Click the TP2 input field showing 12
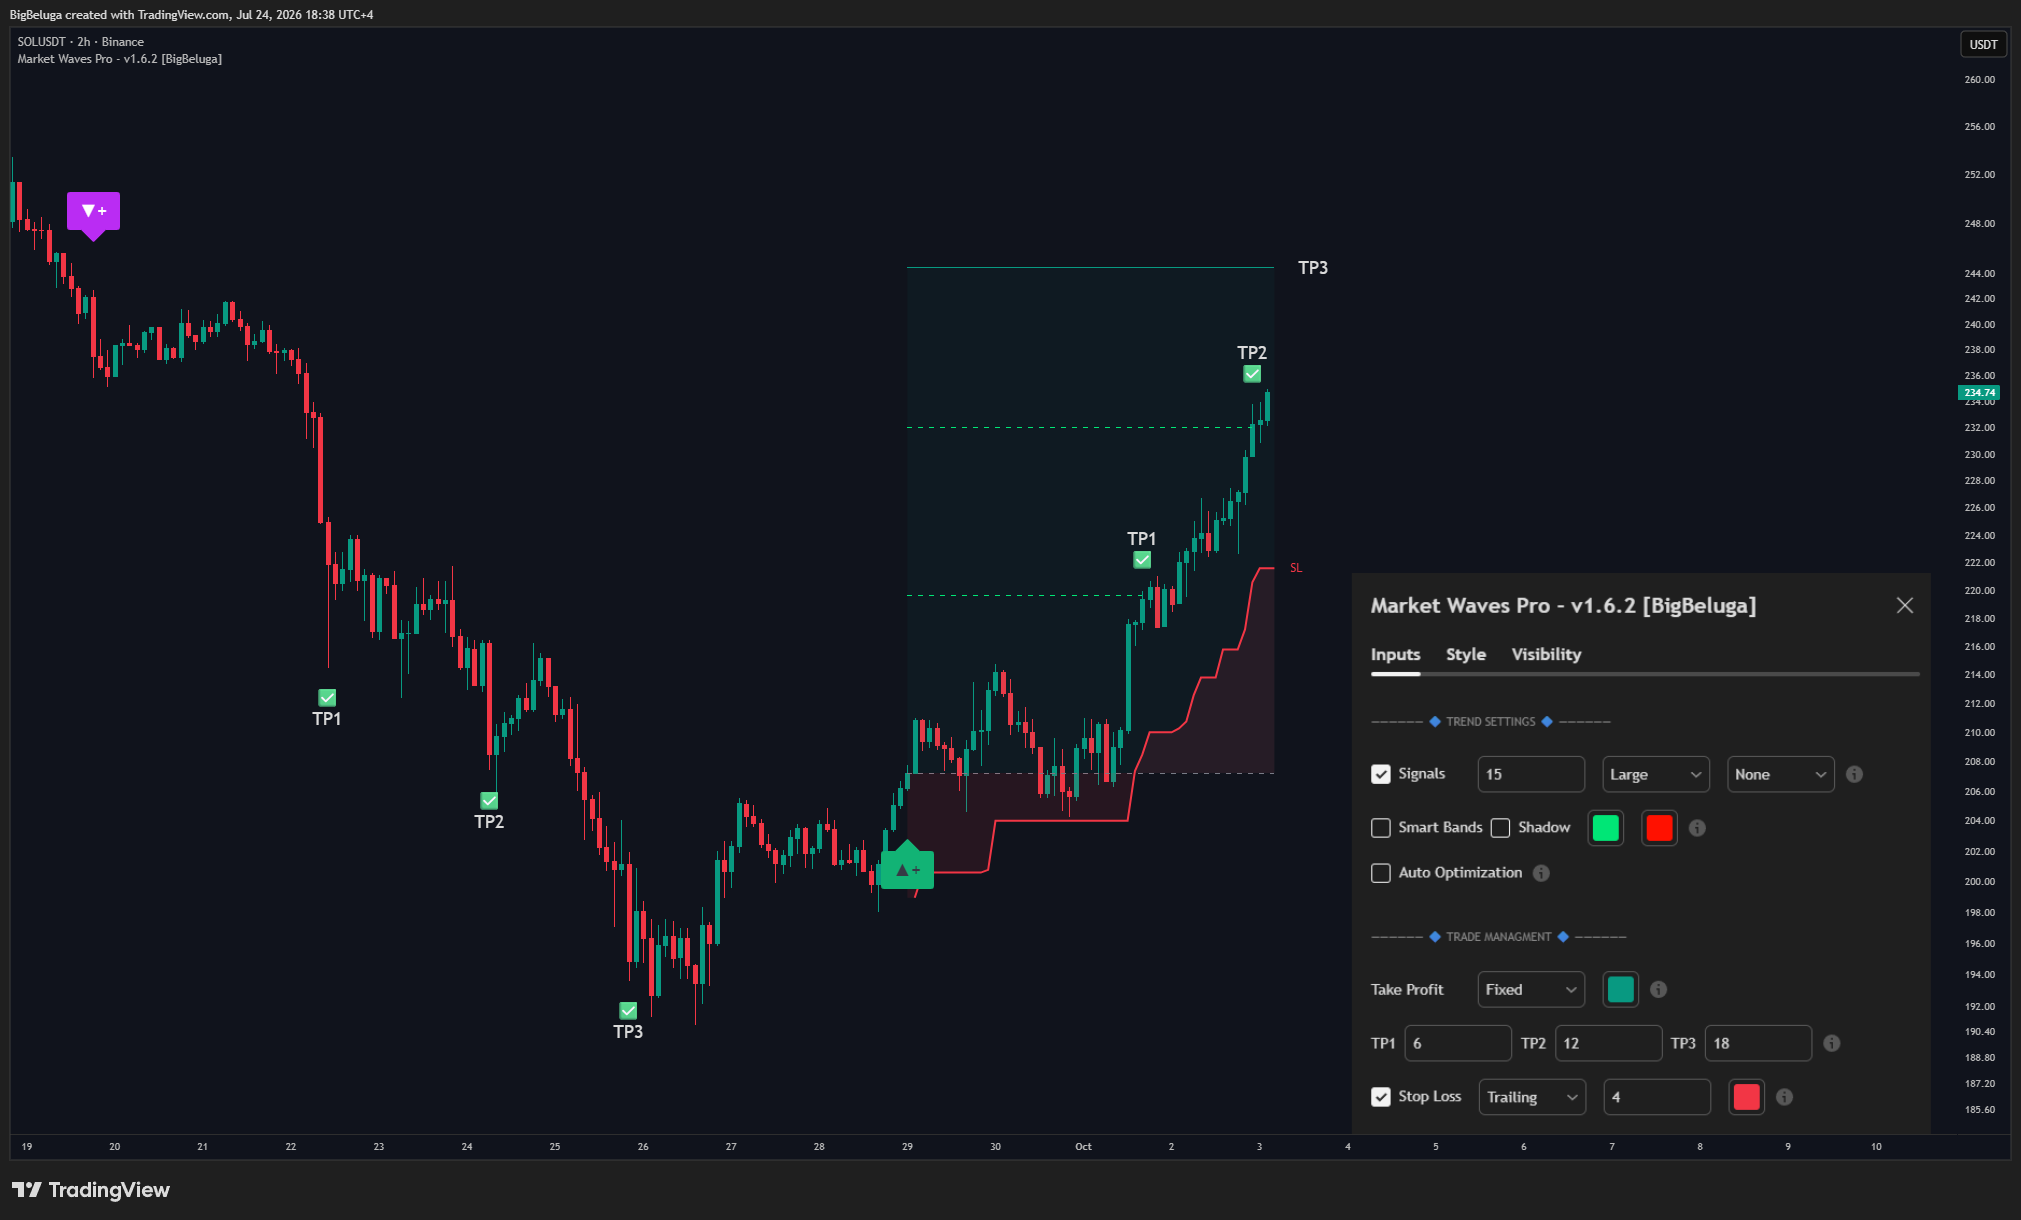The image size is (2021, 1220). point(1609,1043)
